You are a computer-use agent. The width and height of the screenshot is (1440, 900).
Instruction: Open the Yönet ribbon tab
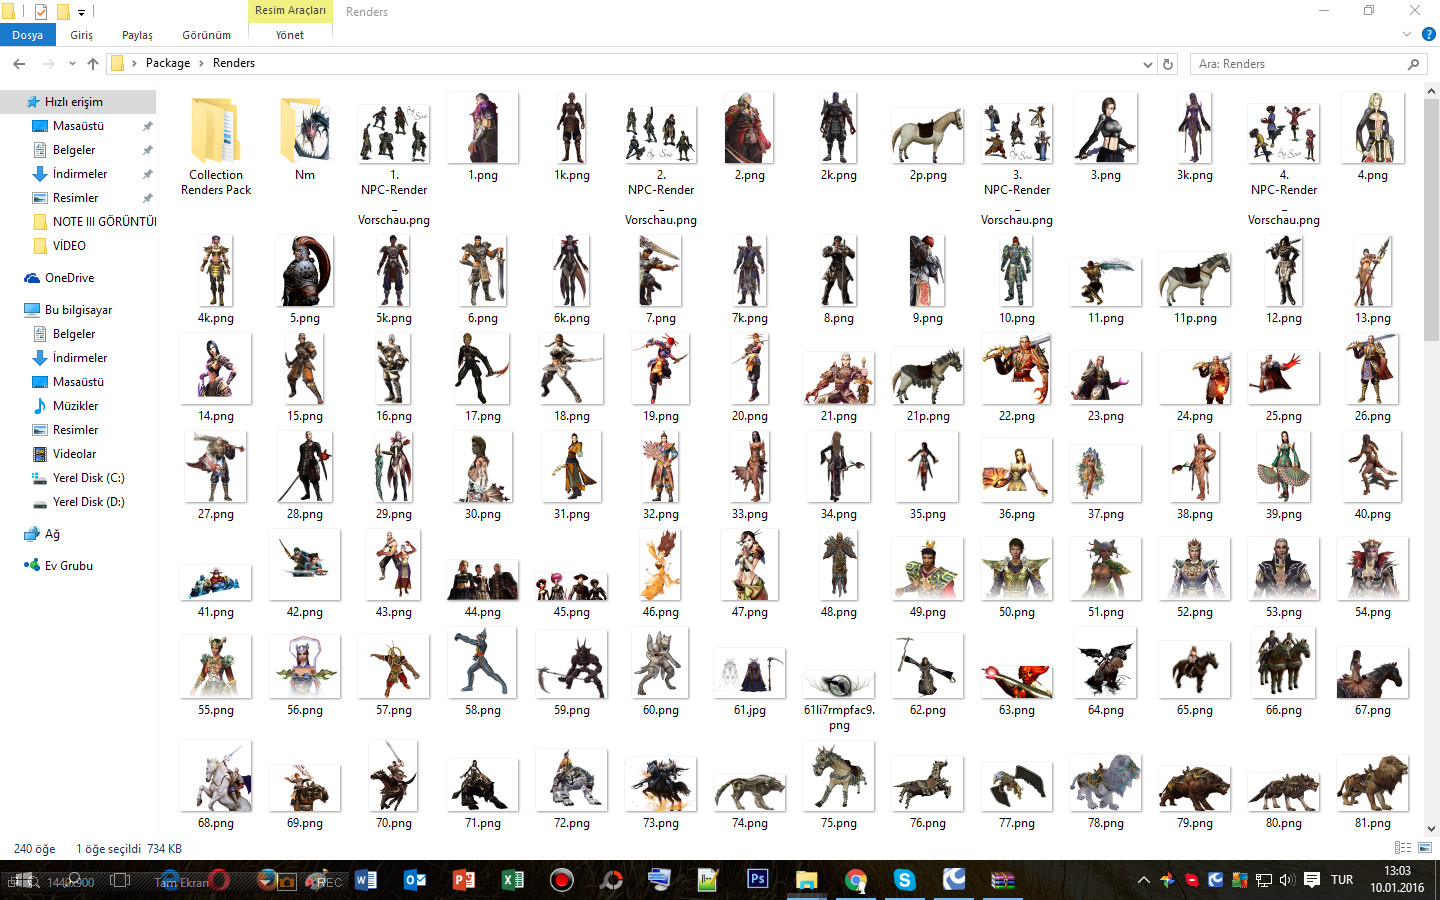(x=290, y=35)
